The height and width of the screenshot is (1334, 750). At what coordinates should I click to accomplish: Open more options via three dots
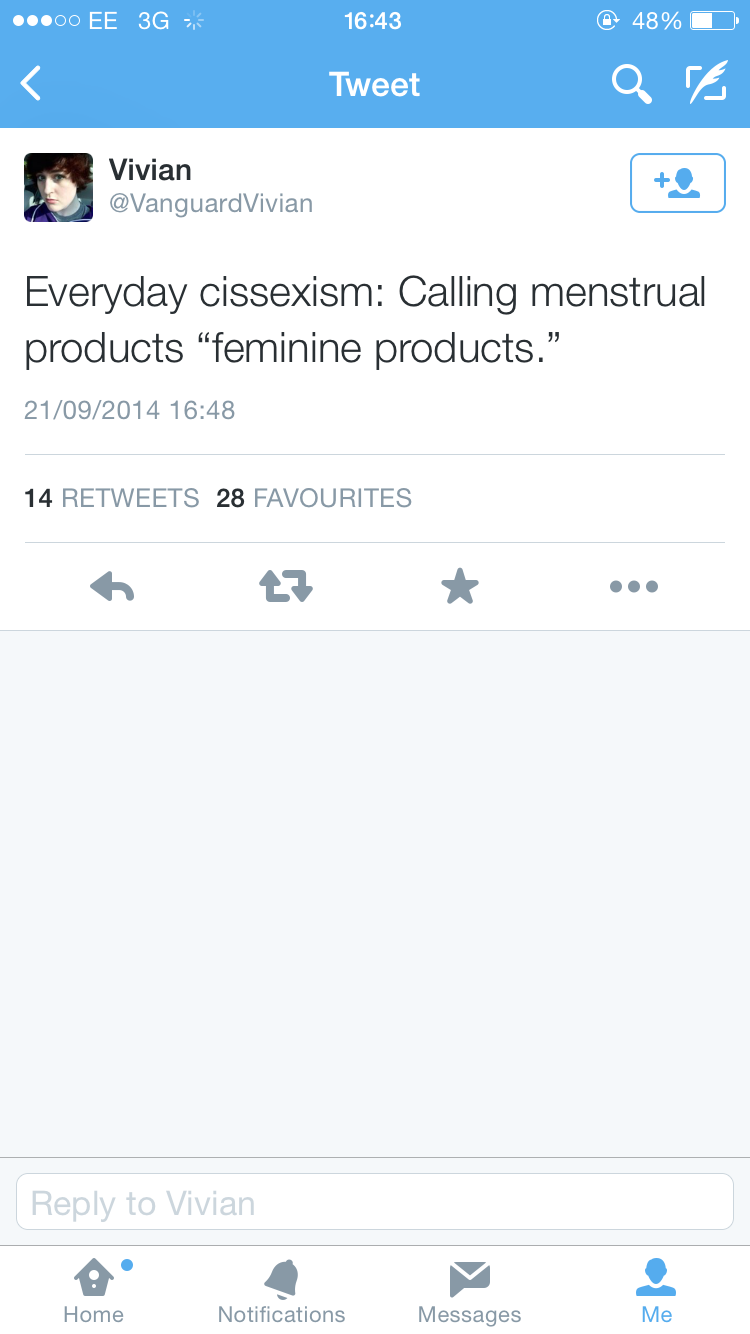(x=634, y=587)
